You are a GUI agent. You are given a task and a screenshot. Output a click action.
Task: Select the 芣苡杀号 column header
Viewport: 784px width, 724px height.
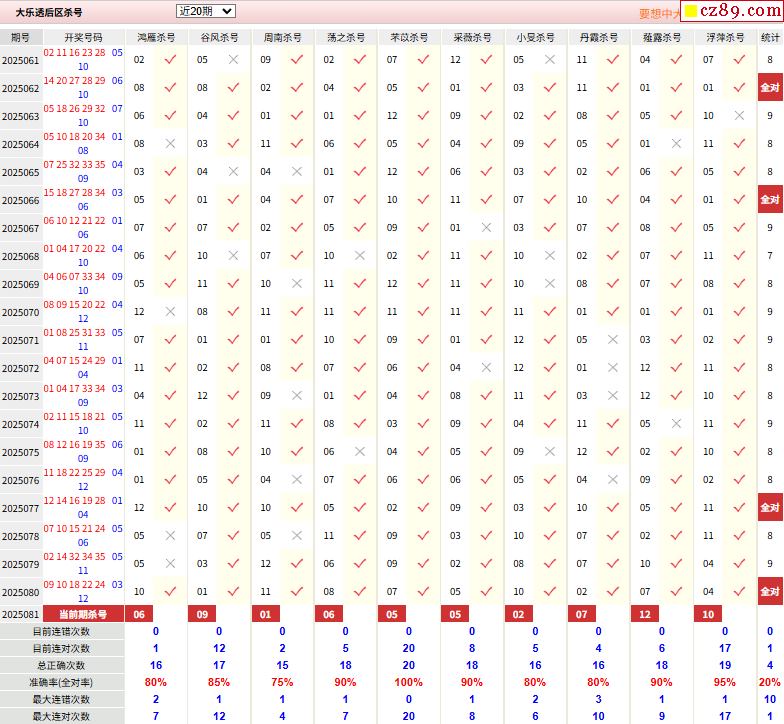(409, 38)
